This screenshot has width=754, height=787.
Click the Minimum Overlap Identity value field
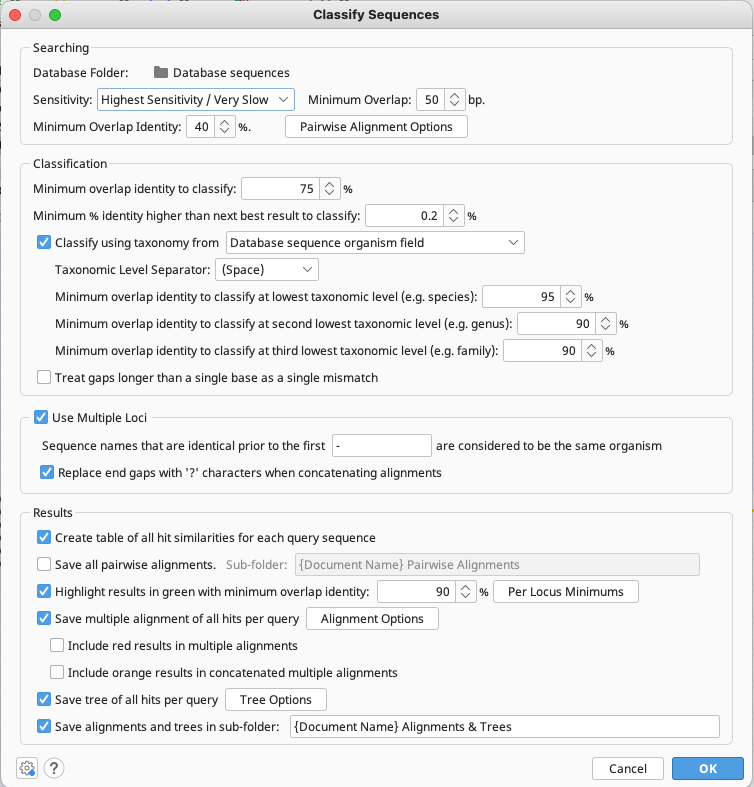point(201,126)
